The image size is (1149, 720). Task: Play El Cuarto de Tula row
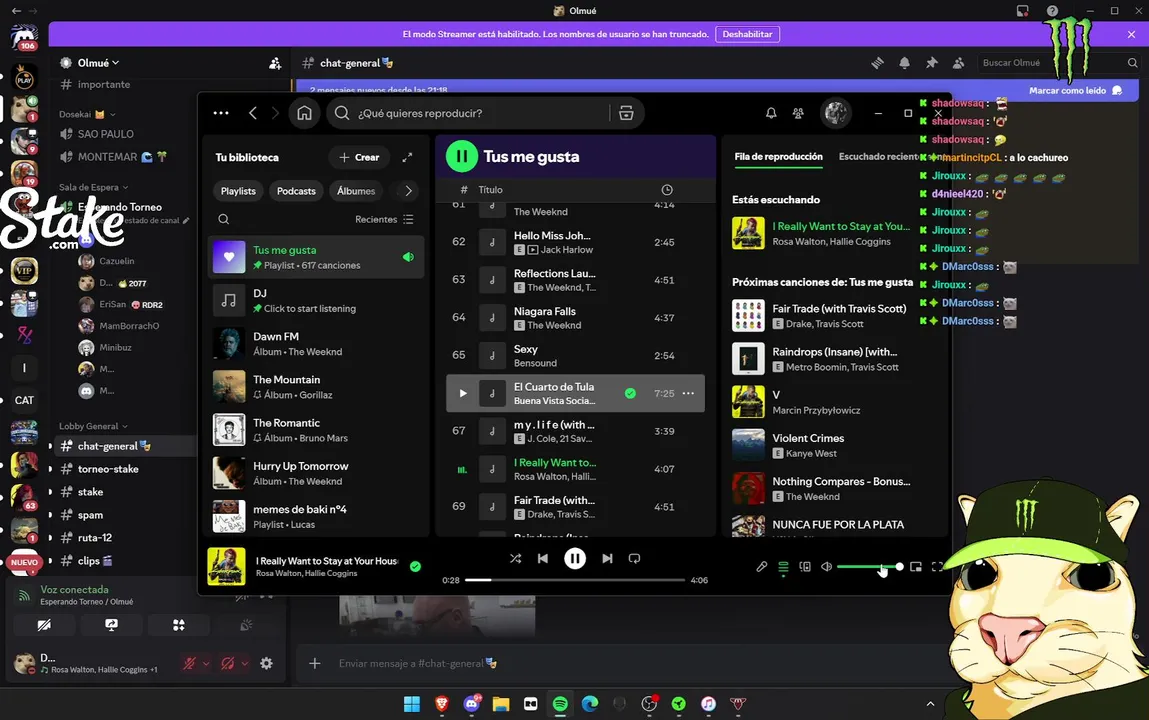(462, 393)
